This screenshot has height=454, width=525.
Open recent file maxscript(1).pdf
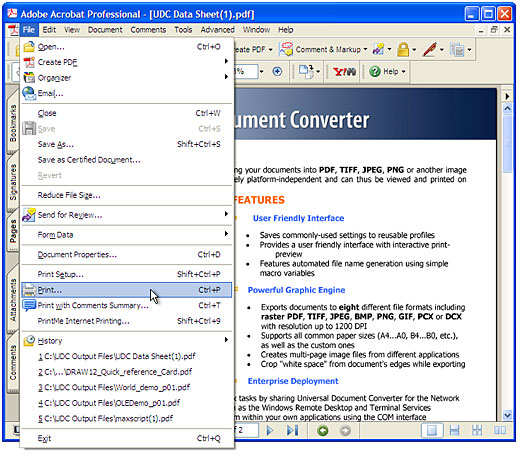point(127,418)
